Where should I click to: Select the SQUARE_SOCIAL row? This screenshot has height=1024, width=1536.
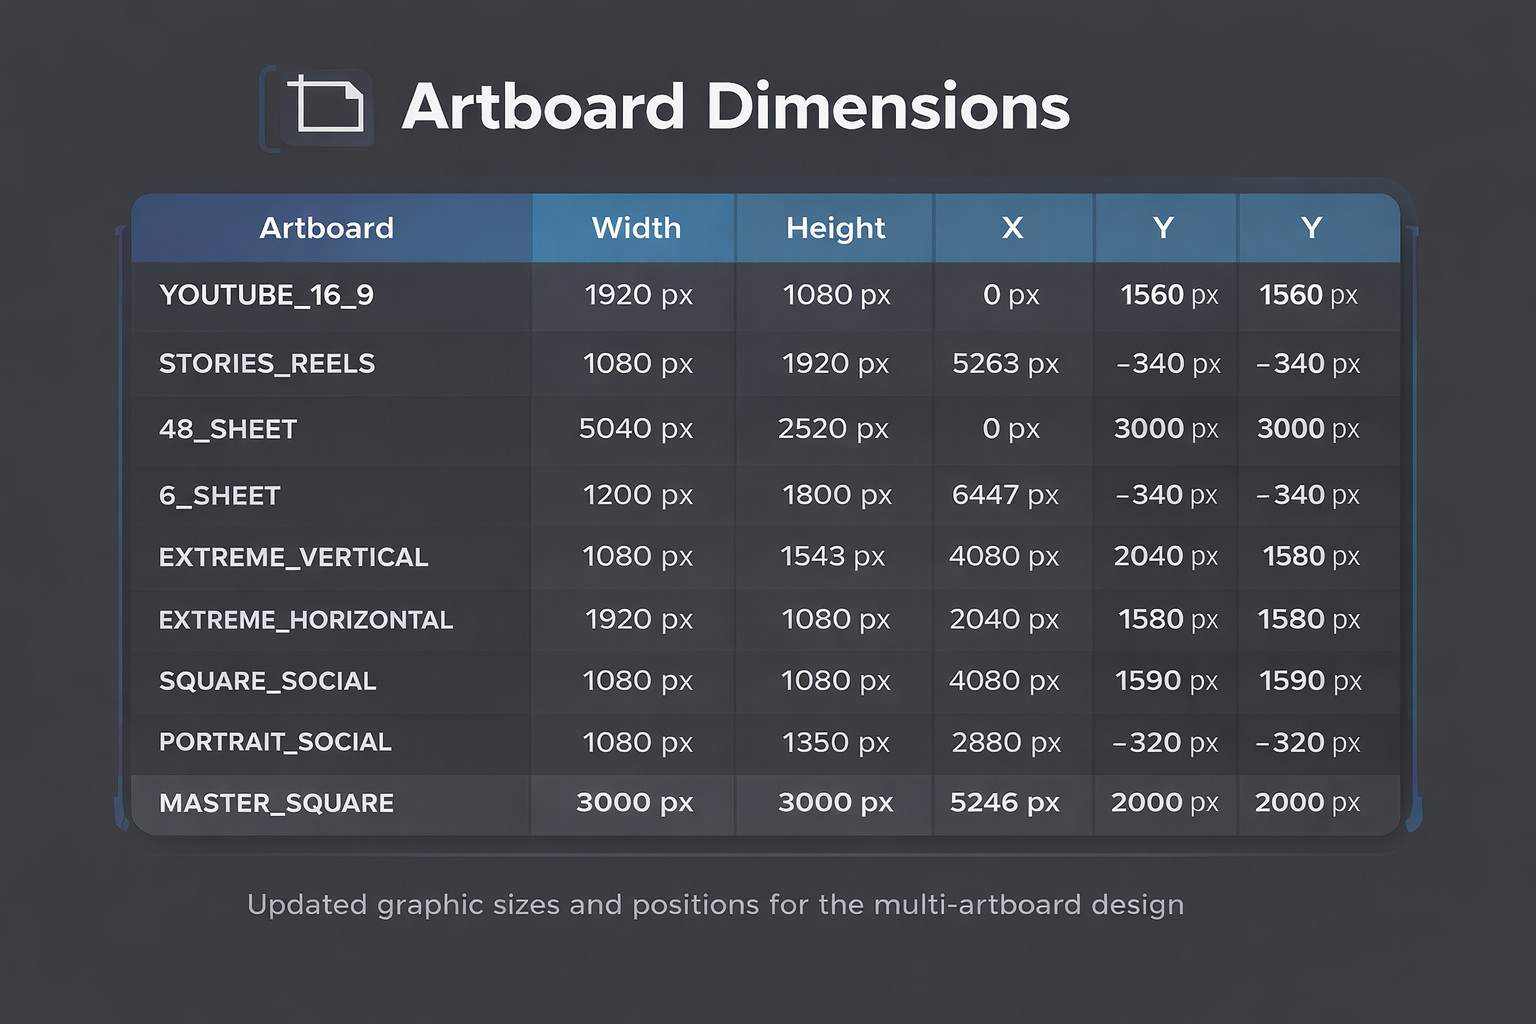(x=600, y=681)
